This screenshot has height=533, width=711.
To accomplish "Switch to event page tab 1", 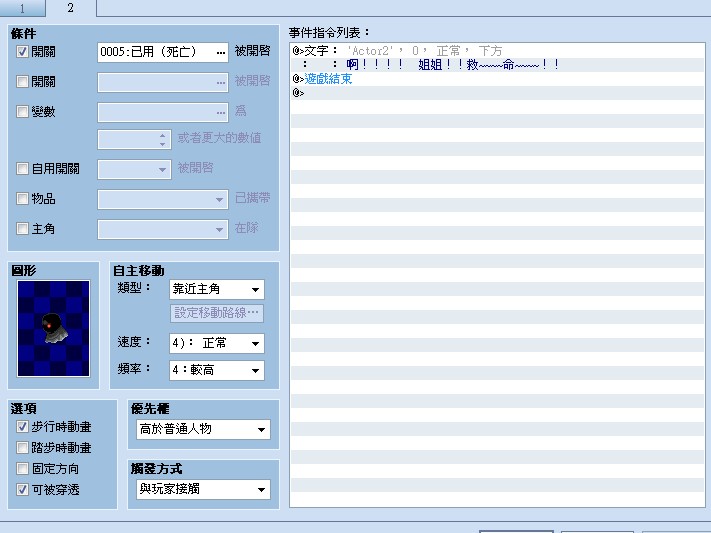I will [23, 9].
